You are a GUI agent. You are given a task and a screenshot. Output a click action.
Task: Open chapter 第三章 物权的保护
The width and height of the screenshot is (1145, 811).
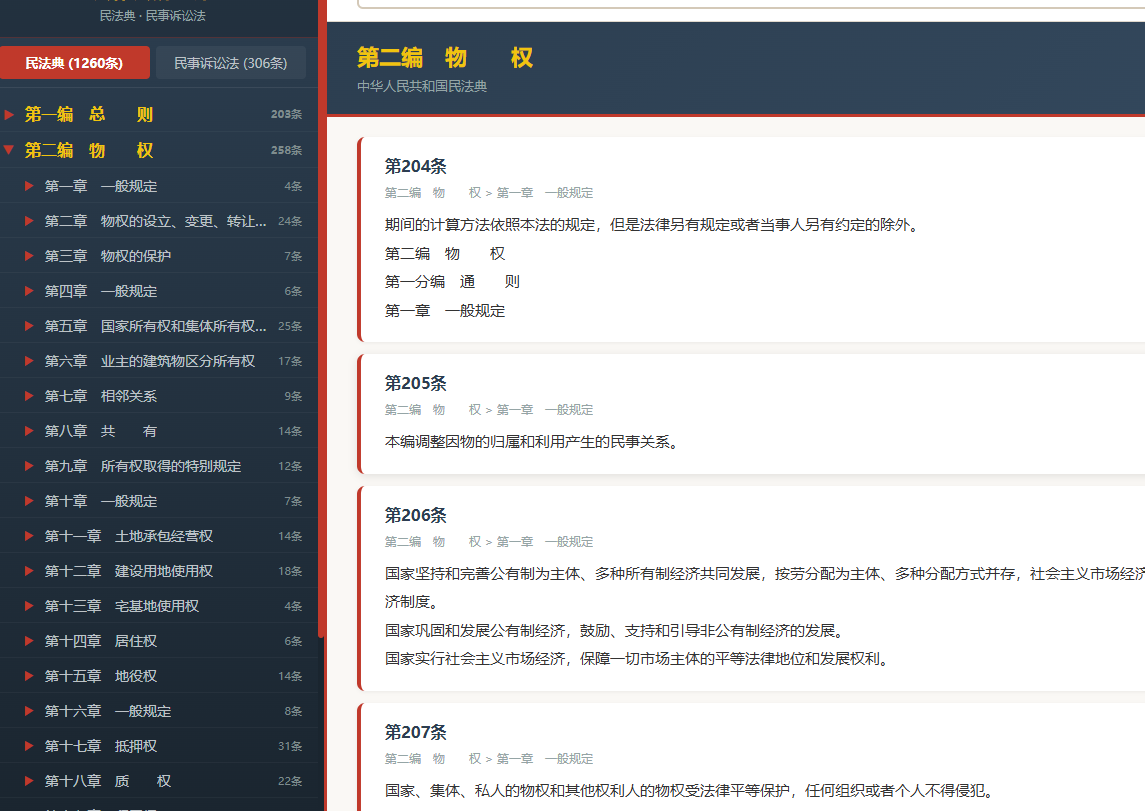point(108,256)
